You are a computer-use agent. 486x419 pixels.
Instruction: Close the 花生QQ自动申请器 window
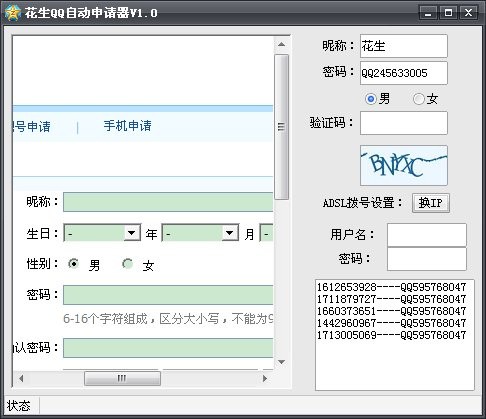pos(468,13)
